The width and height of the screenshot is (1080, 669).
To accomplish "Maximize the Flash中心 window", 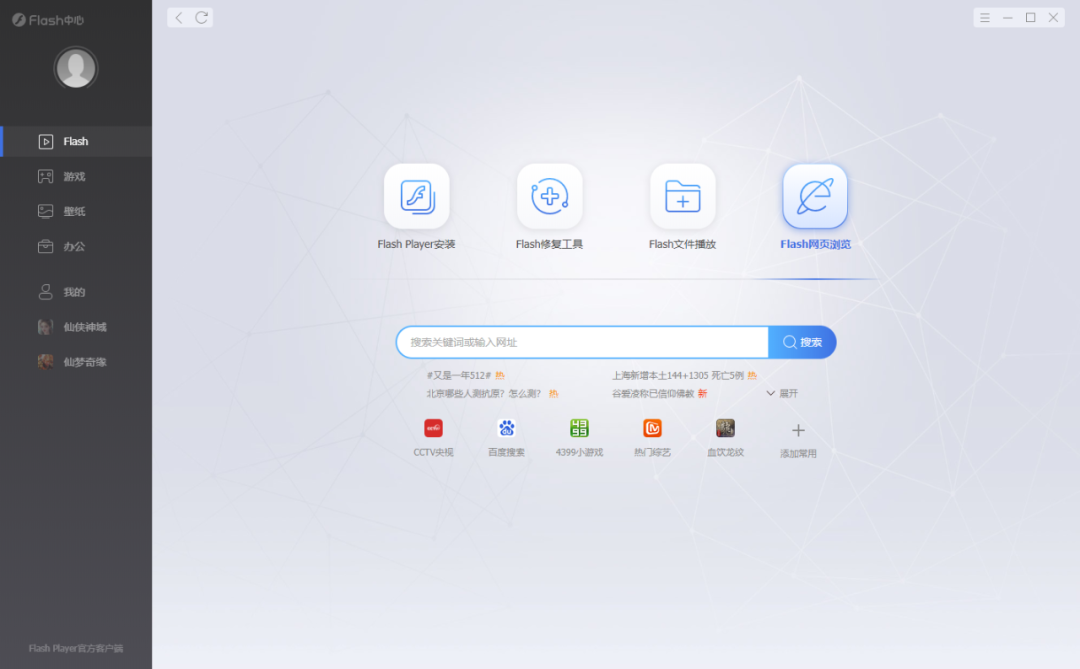I will pos(1030,18).
